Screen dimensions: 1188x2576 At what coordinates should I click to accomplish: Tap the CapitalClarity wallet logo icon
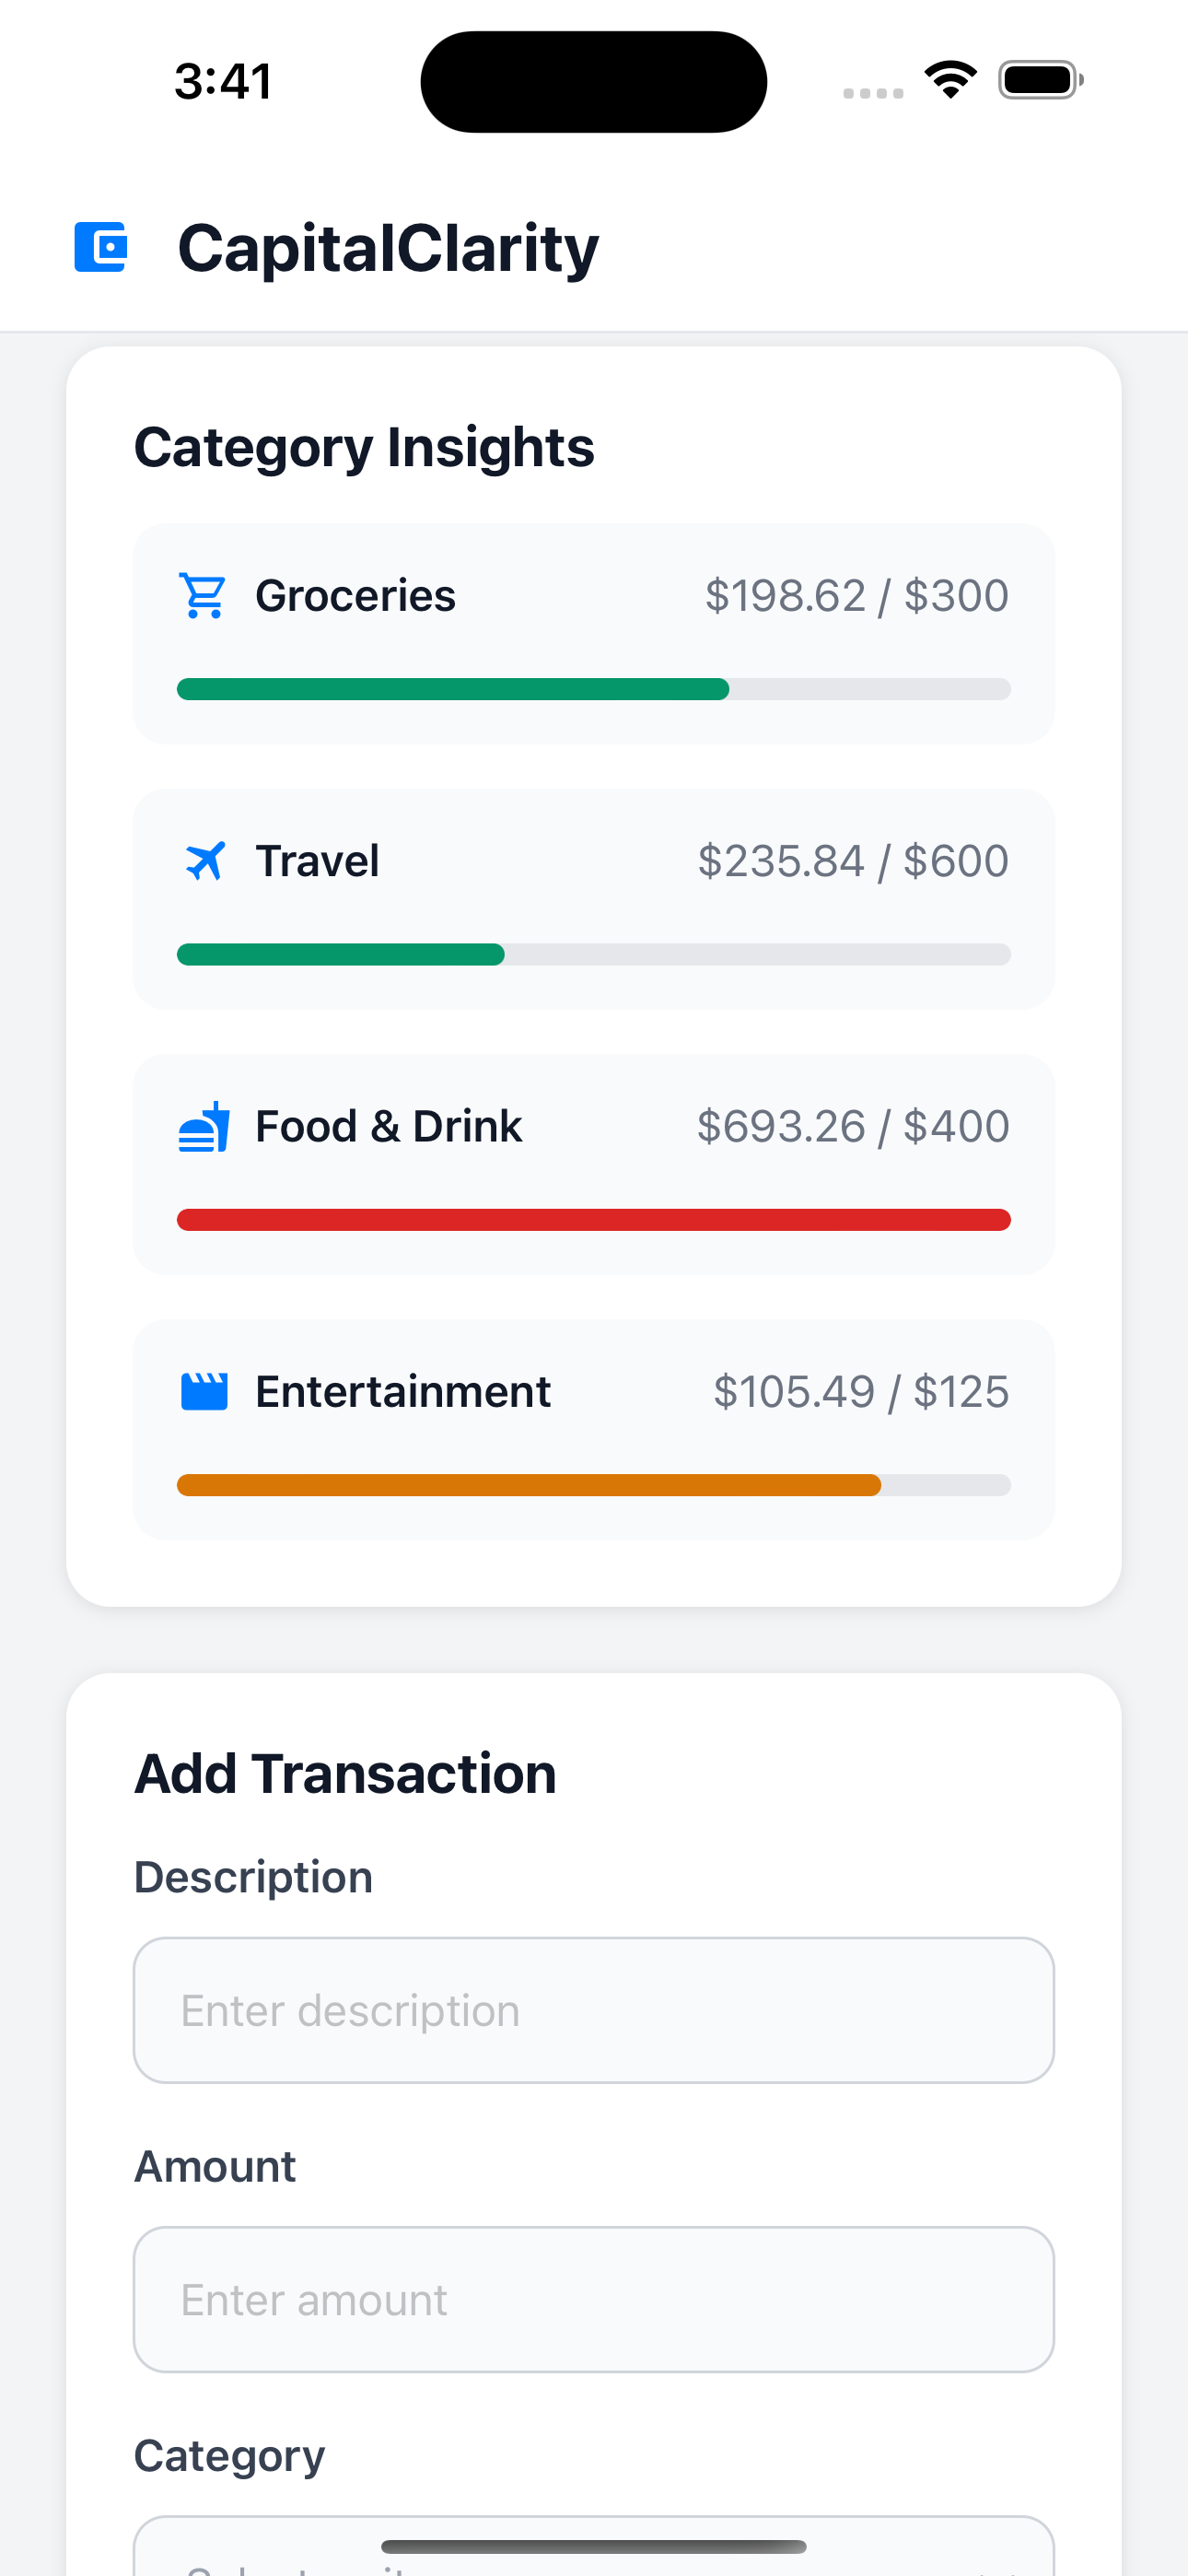tap(101, 247)
